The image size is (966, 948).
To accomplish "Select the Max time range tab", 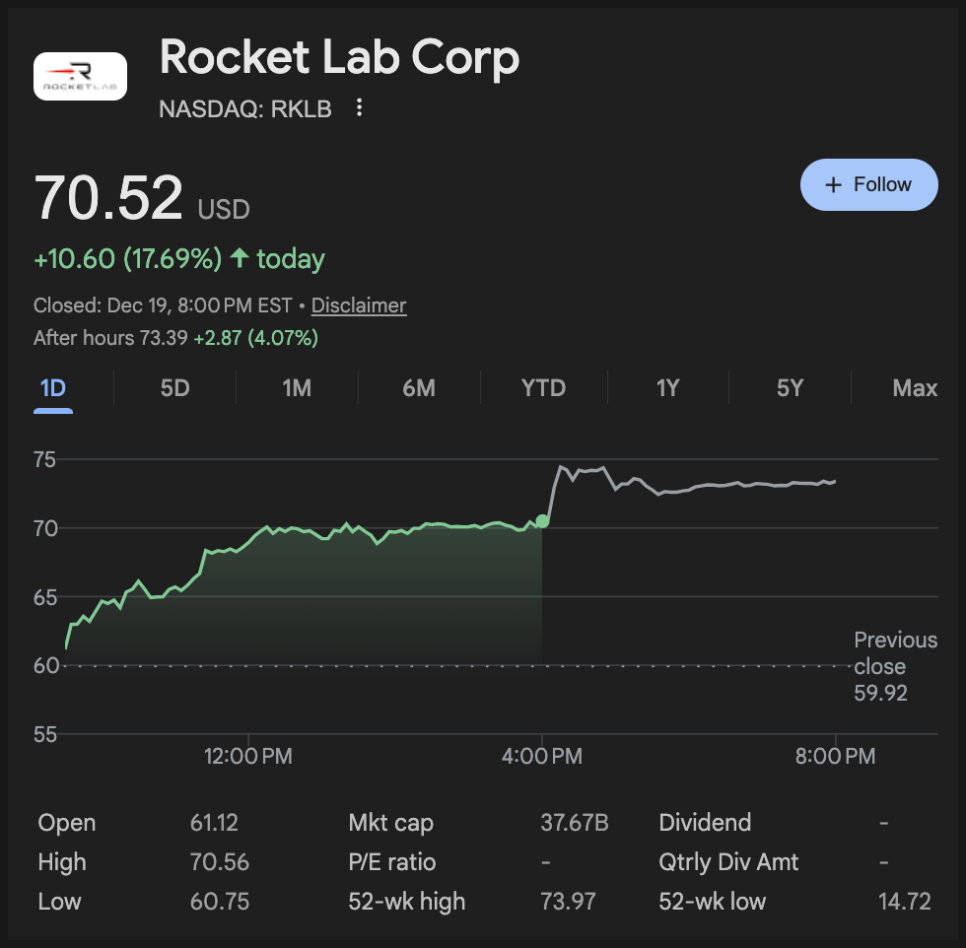I will (914, 388).
